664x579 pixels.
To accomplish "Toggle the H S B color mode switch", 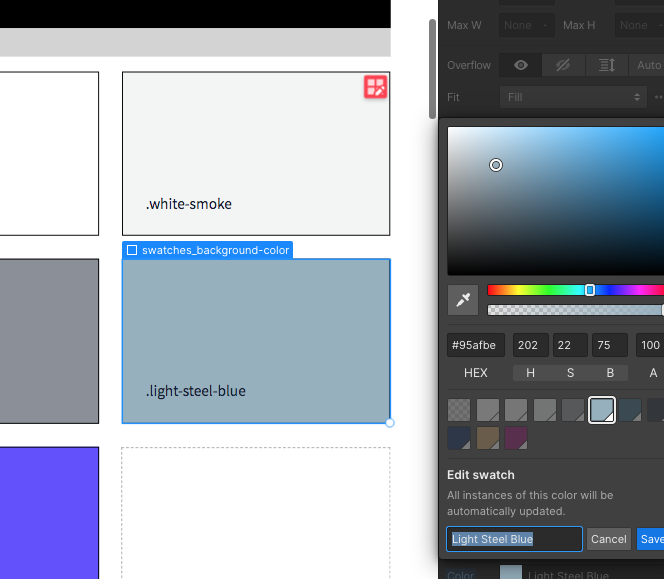I will [x=570, y=373].
